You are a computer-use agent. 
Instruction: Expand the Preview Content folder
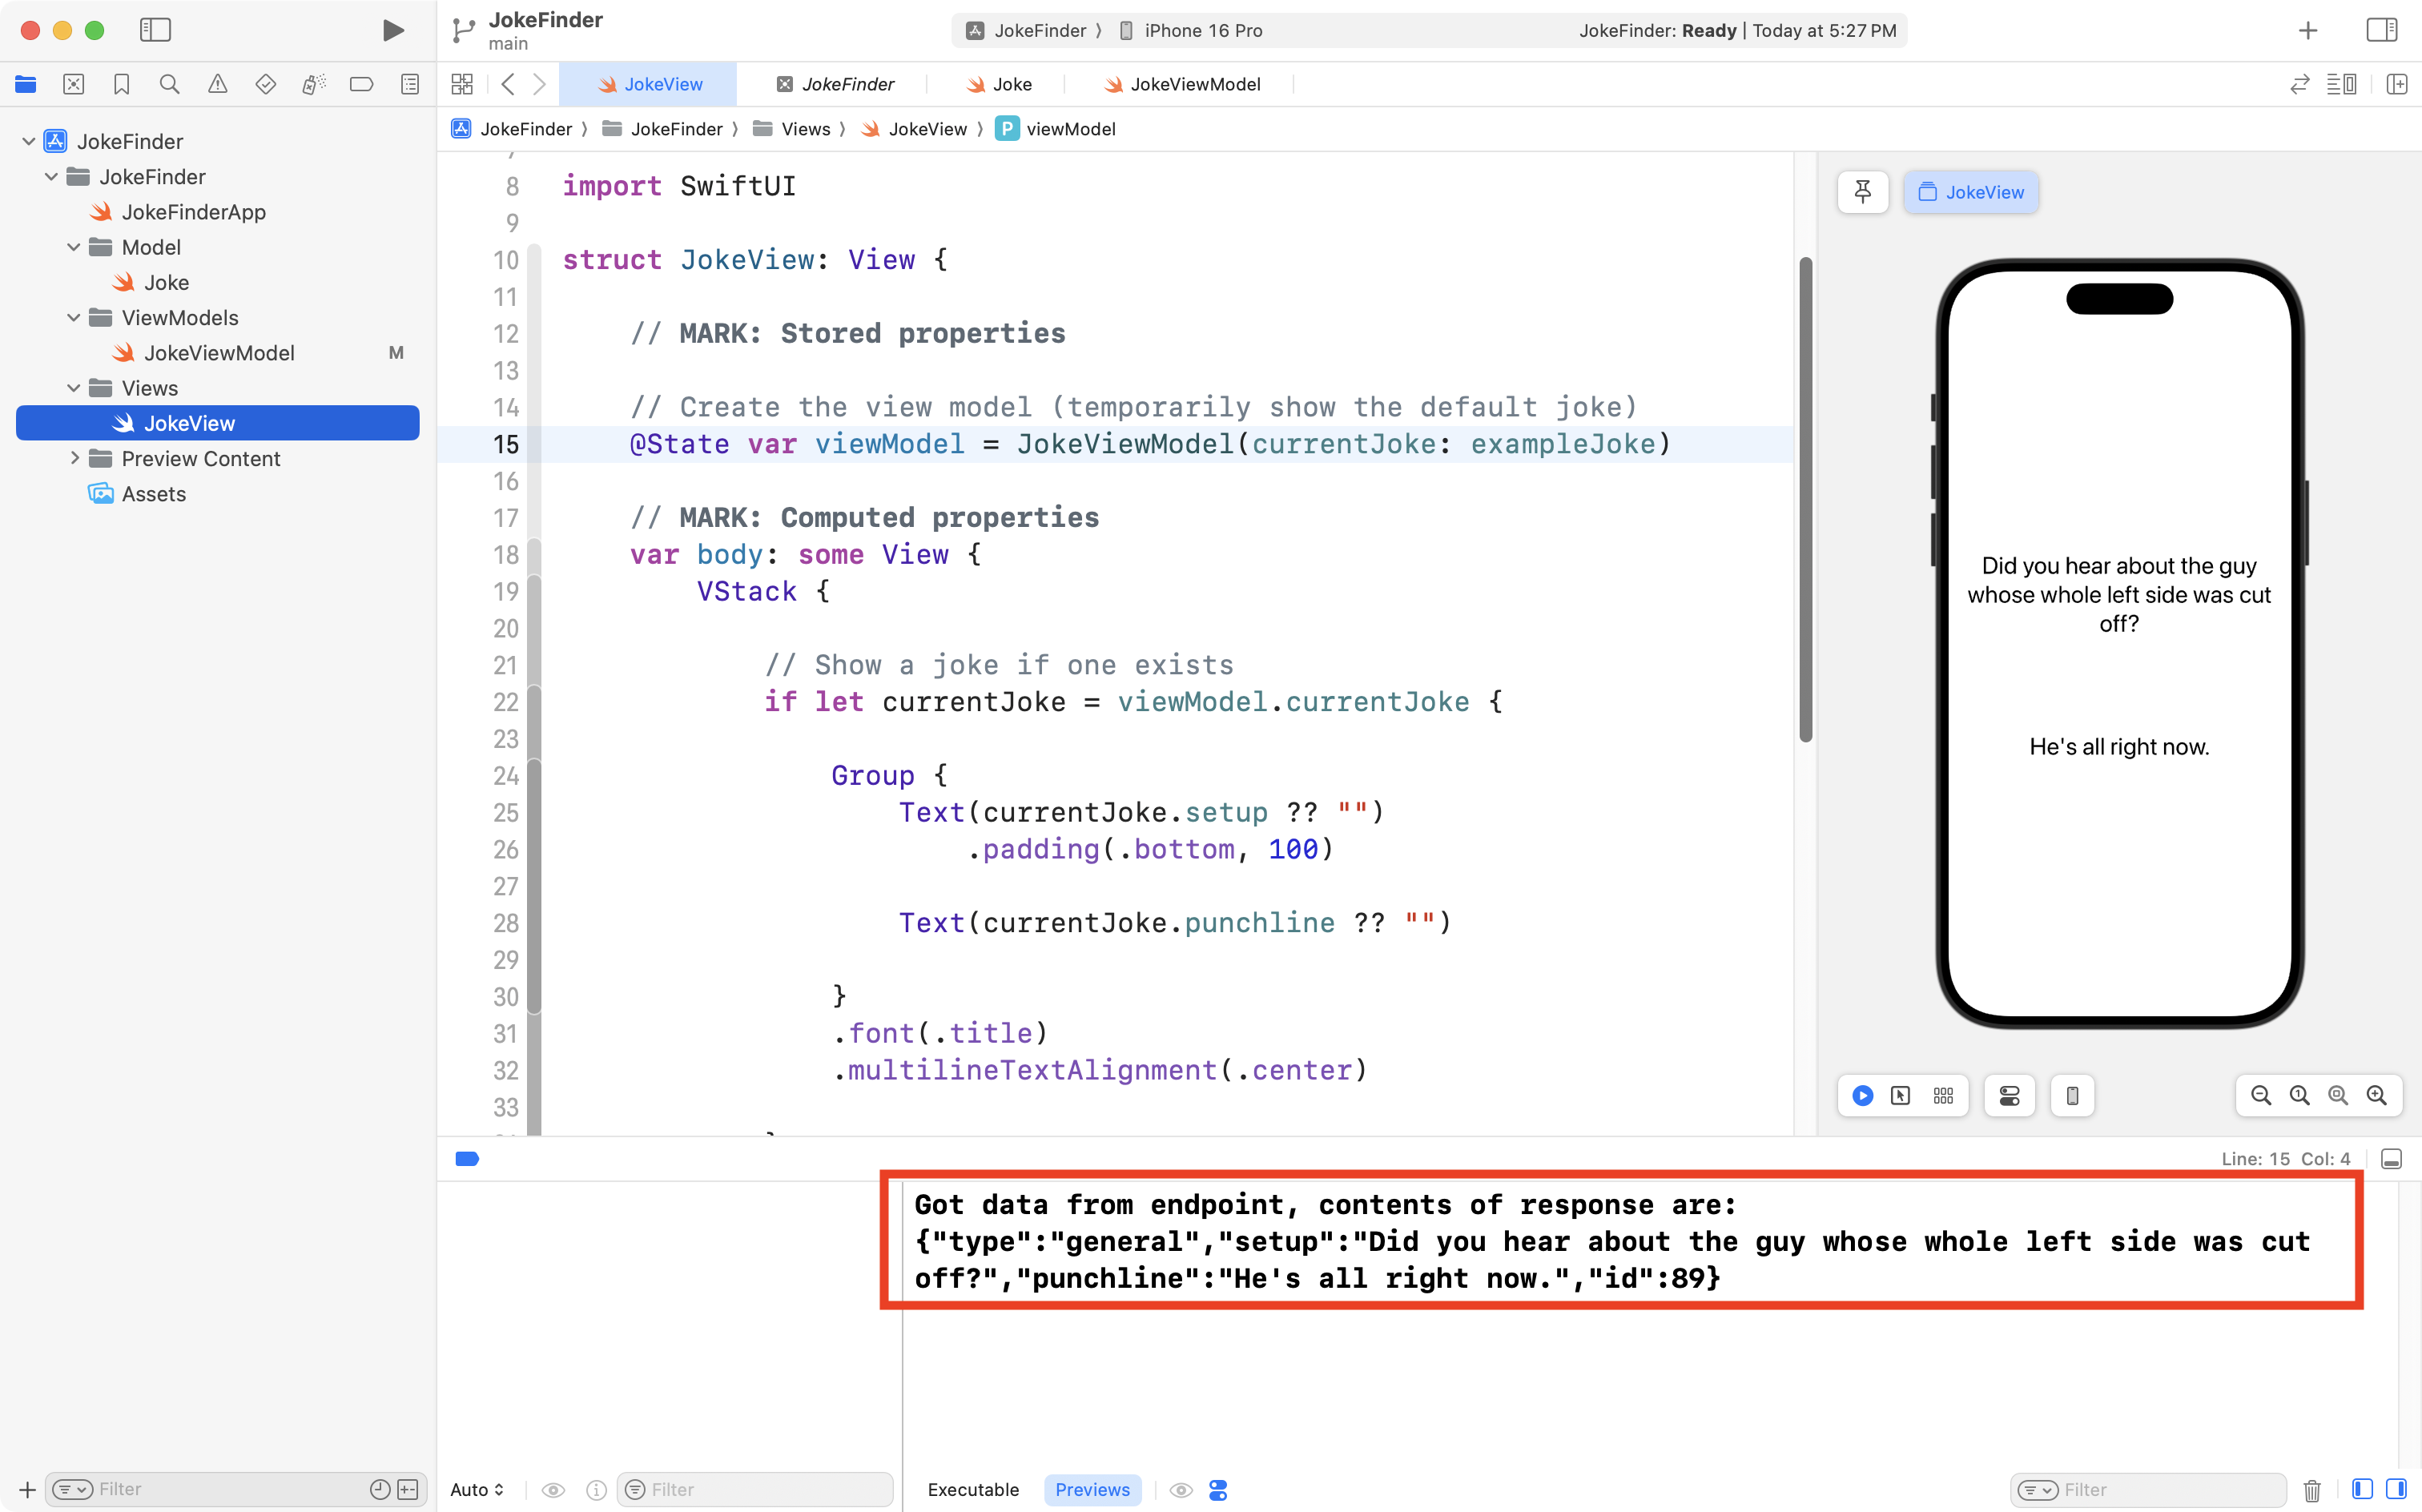pyautogui.click(x=74, y=458)
